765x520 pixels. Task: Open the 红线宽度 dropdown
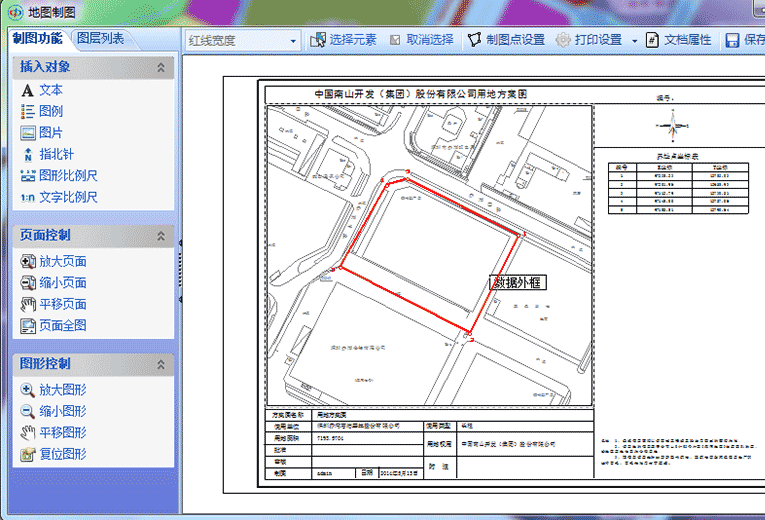tap(293, 41)
